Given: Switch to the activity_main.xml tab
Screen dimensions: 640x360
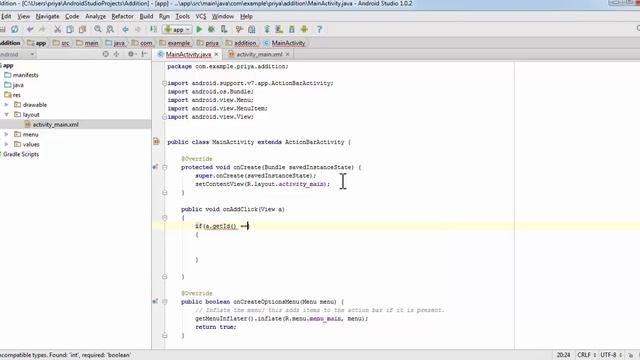Looking at the screenshot, I should click(x=259, y=54).
